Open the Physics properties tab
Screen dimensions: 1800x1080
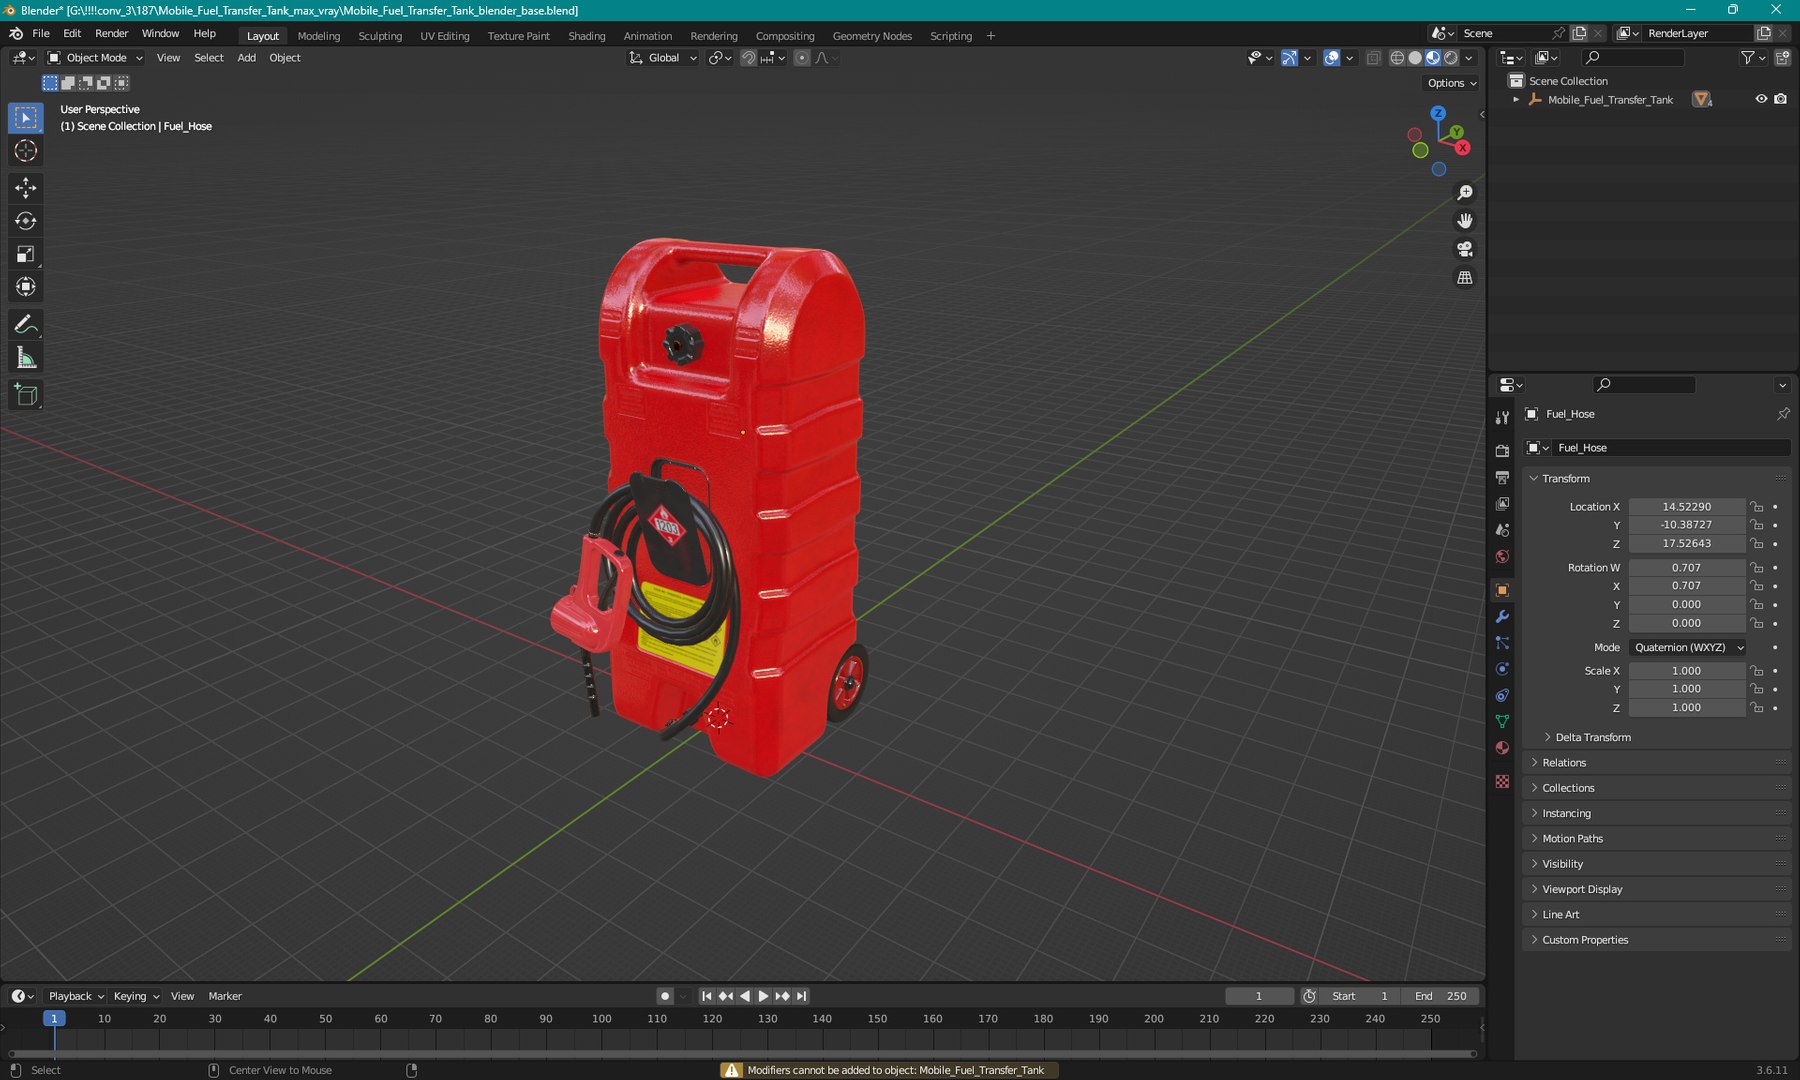click(x=1502, y=669)
